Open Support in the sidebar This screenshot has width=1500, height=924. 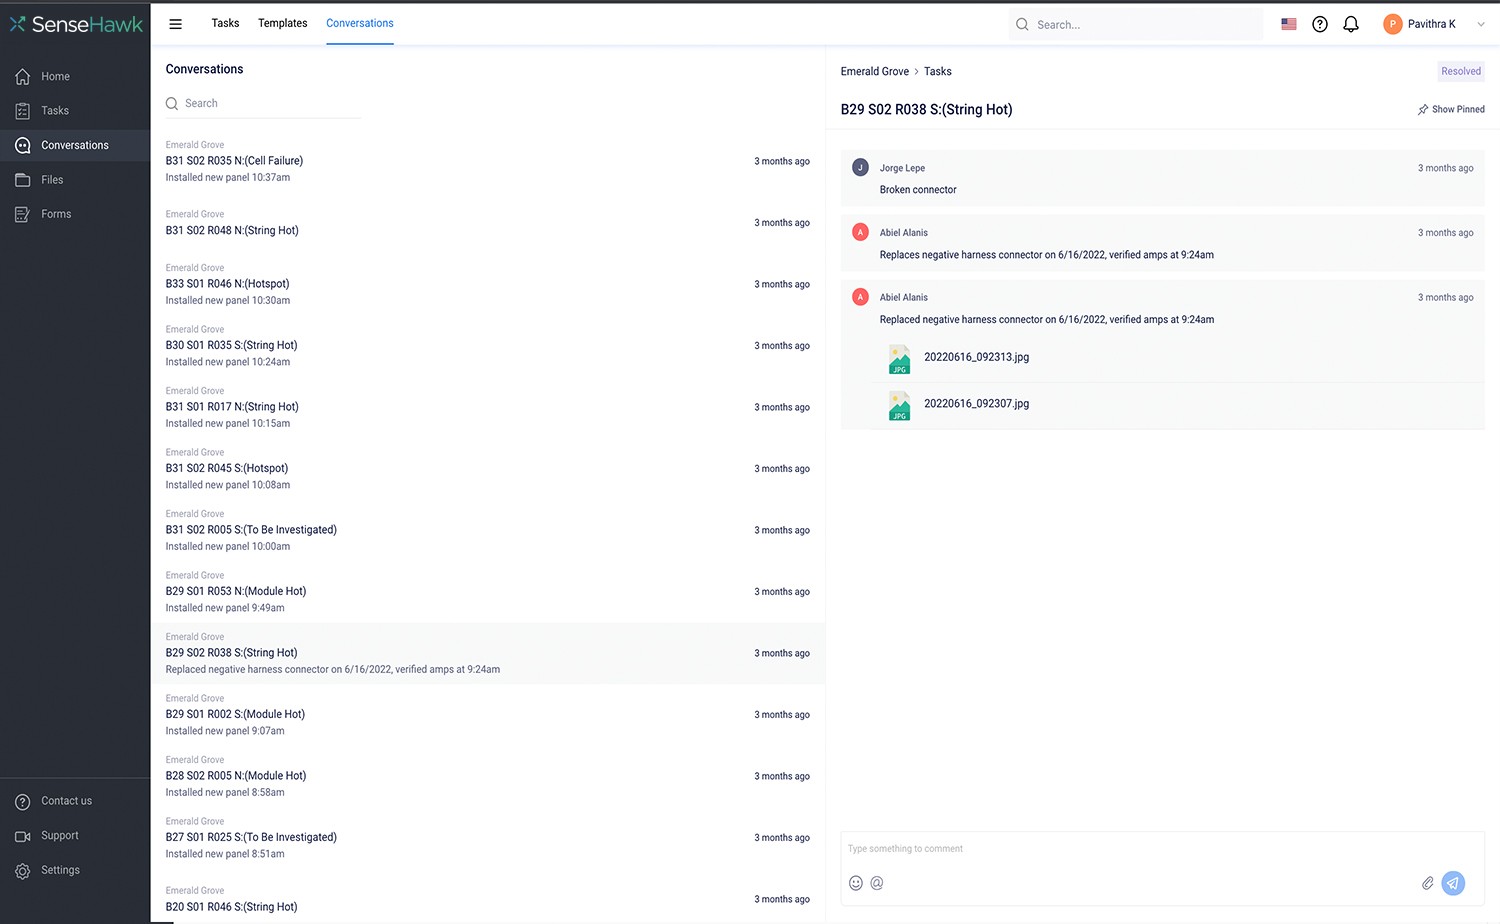[75, 836]
